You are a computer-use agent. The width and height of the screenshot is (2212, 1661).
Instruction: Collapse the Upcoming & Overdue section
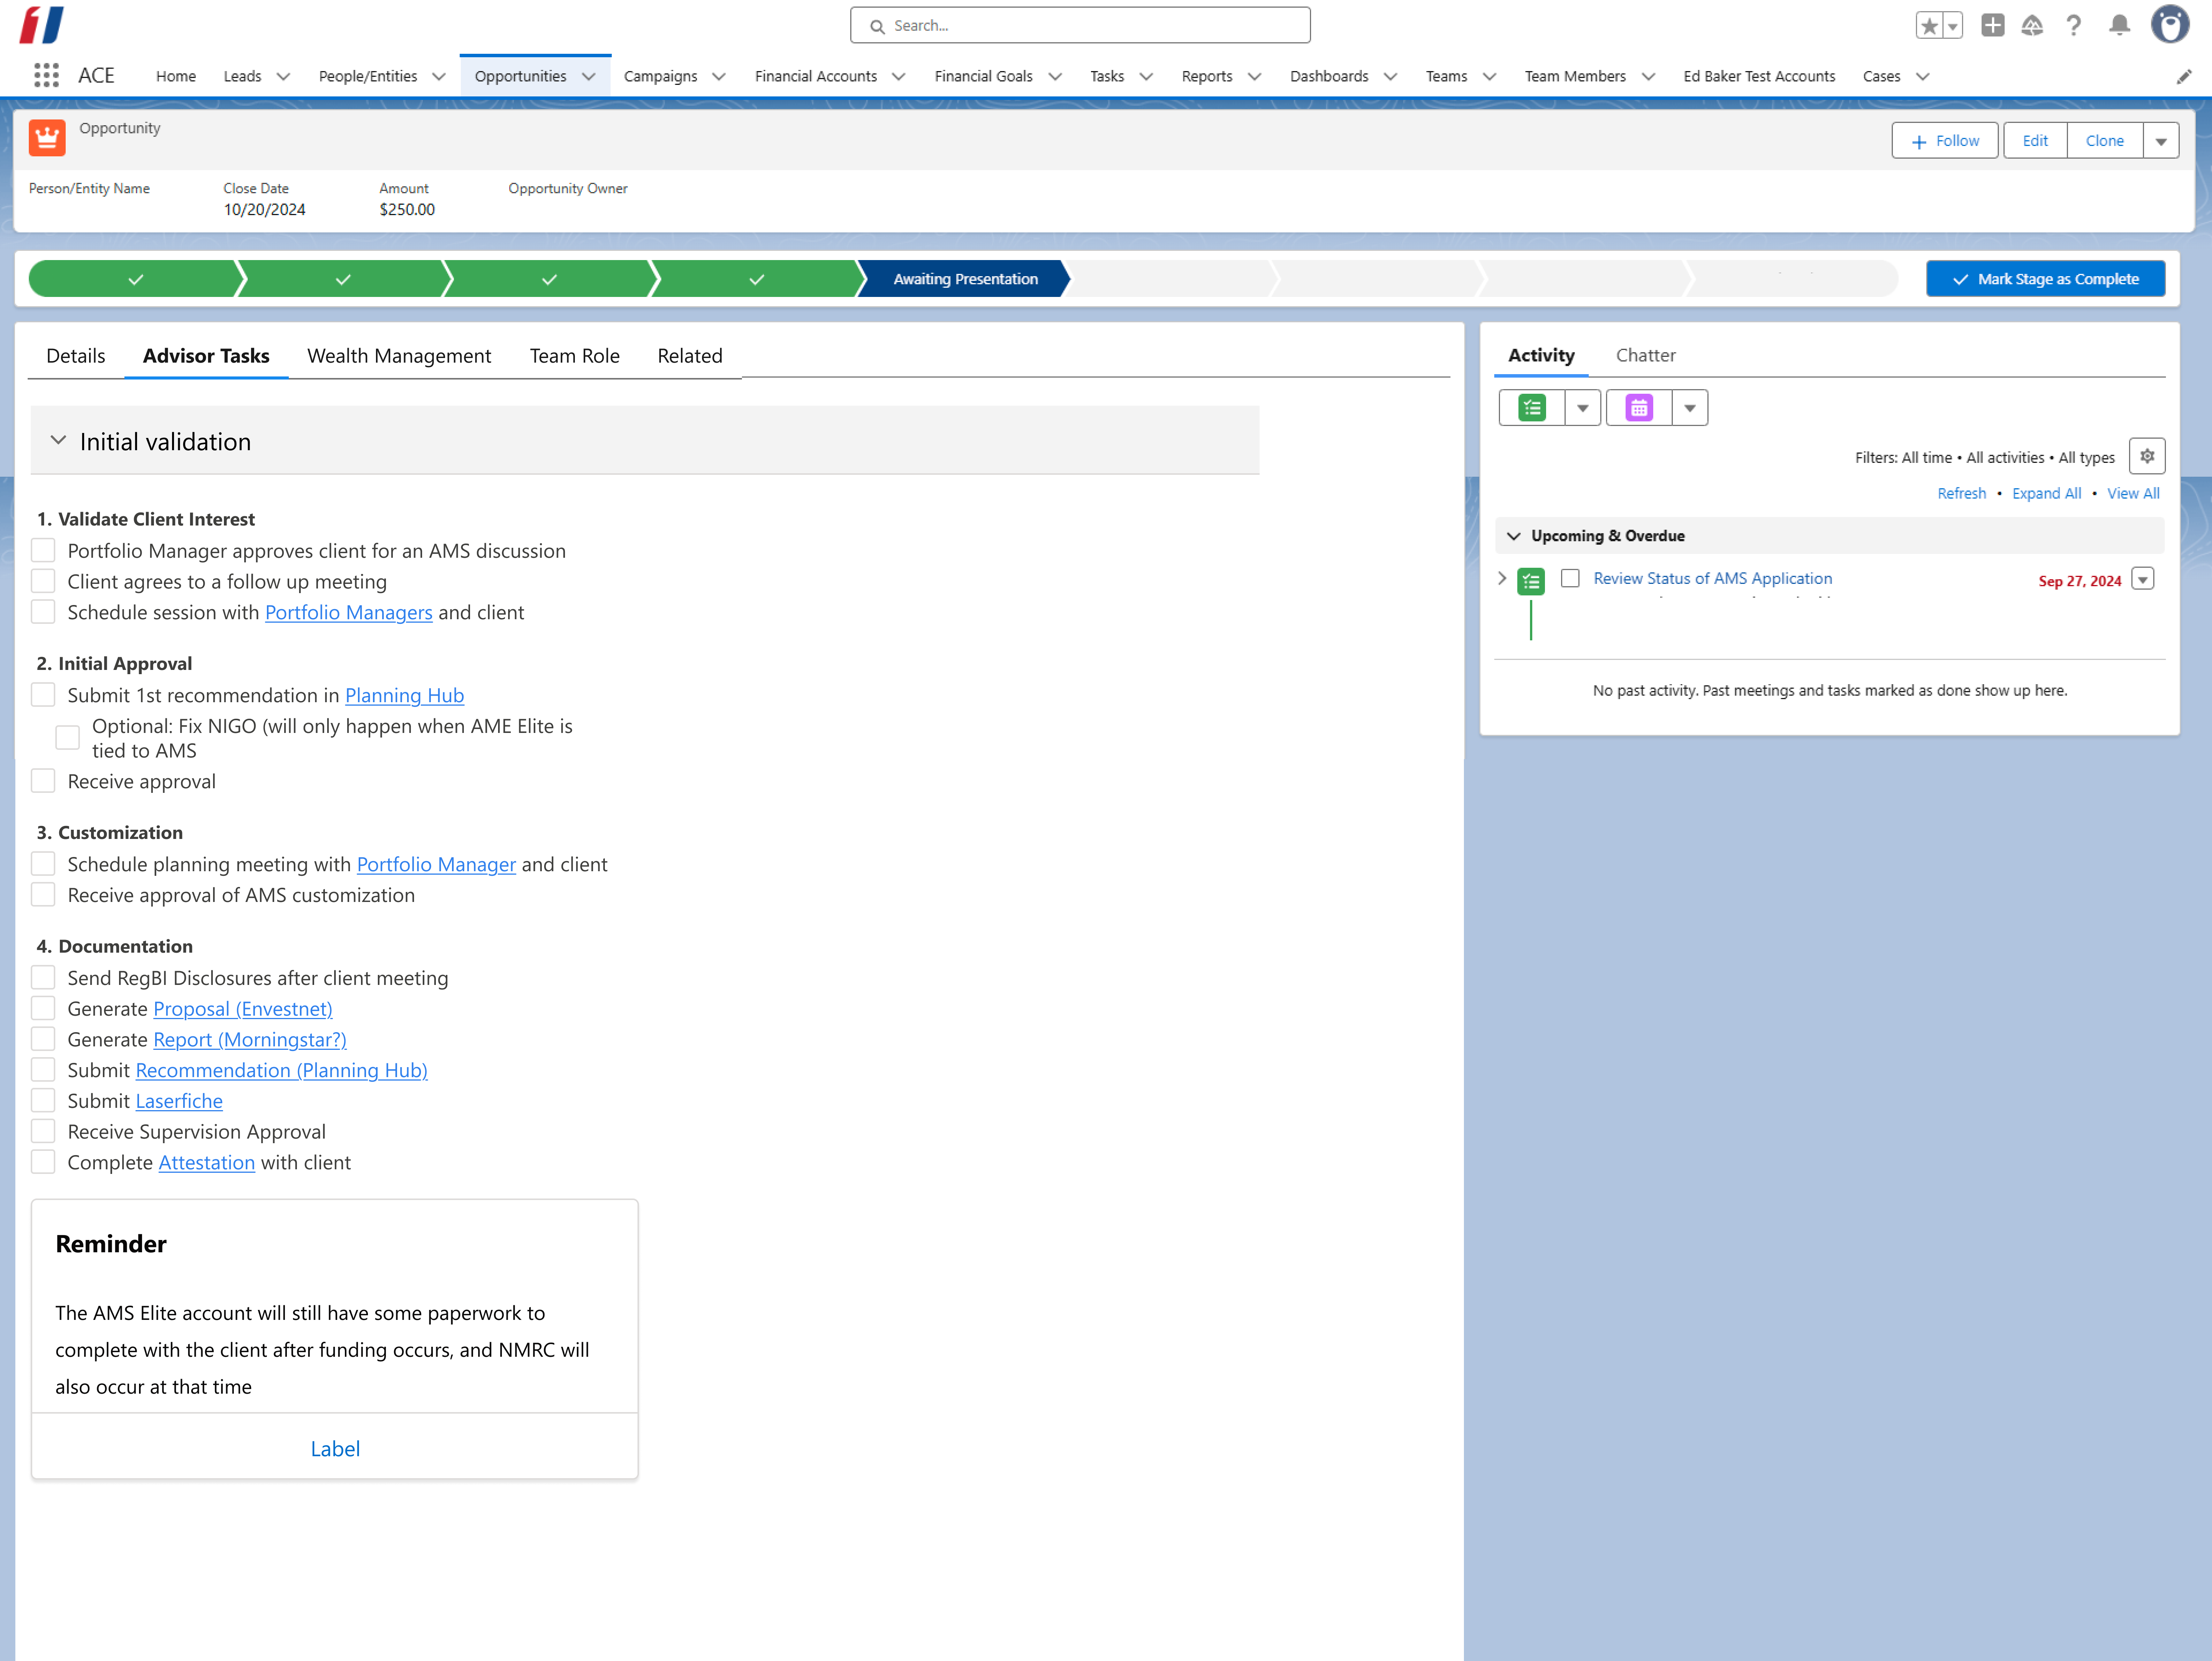coord(1513,536)
